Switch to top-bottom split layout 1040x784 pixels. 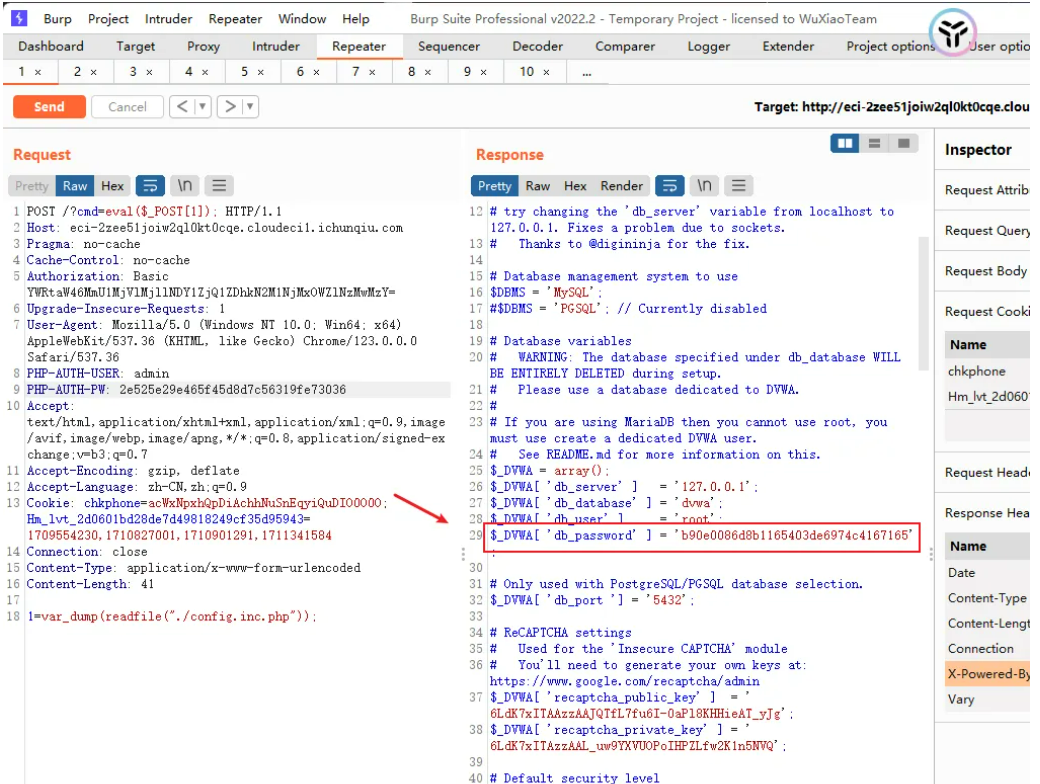(874, 143)
